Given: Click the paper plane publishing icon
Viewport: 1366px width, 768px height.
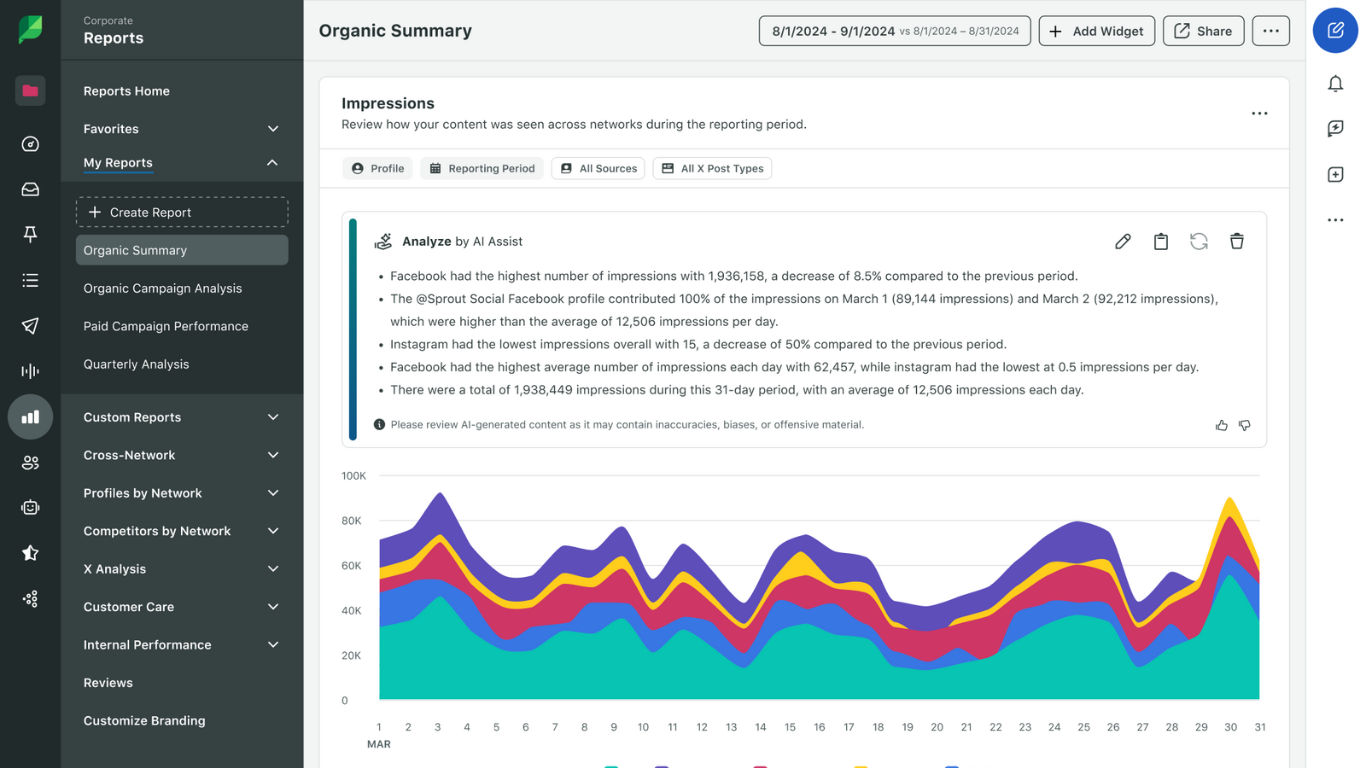Looking at the screenshot, I should click(x=30, y=326).
